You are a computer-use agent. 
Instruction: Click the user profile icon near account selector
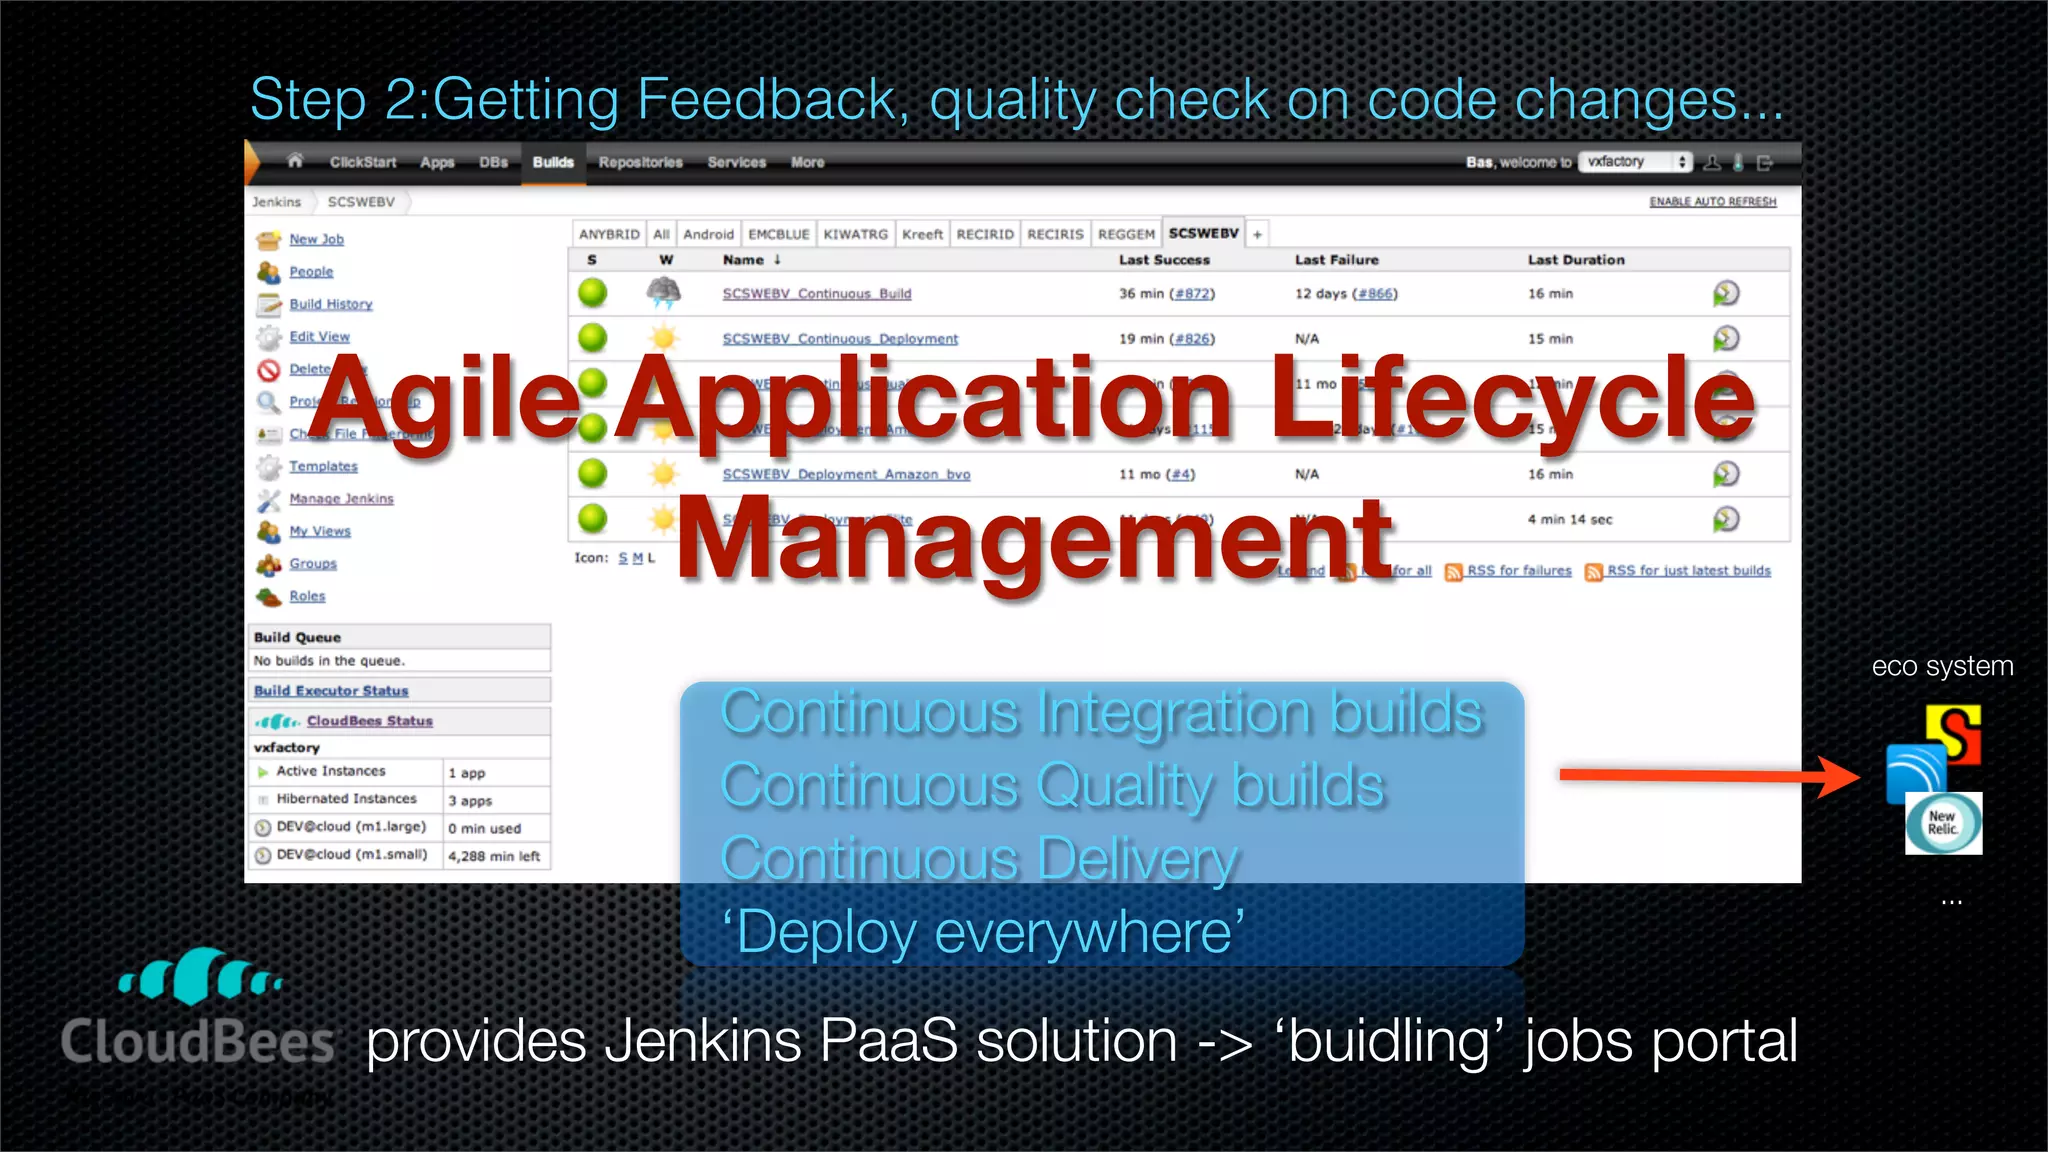pyautogui.click(x=1712, y=162)
